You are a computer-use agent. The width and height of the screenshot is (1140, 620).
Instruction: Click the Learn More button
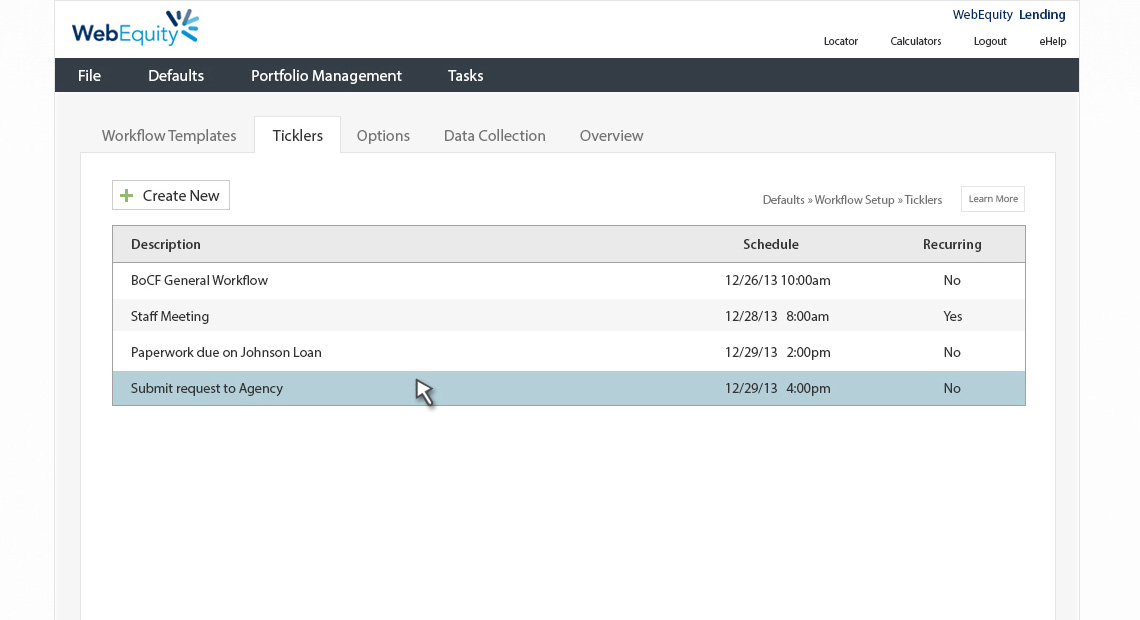(x=992, y=199)
